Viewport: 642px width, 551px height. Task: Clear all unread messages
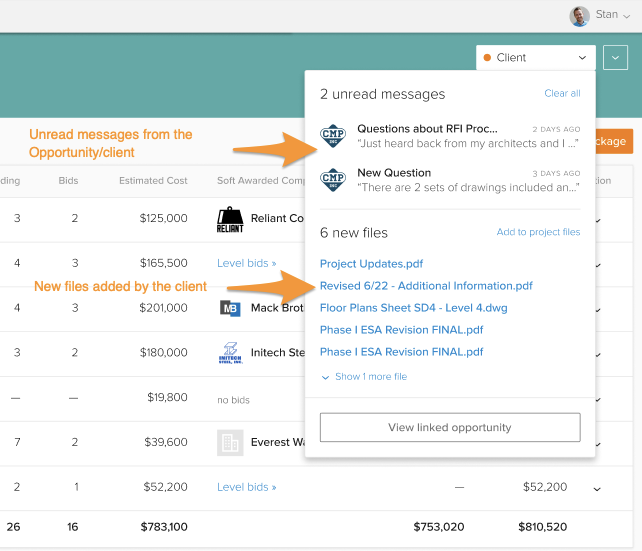[x=562, y=93]
